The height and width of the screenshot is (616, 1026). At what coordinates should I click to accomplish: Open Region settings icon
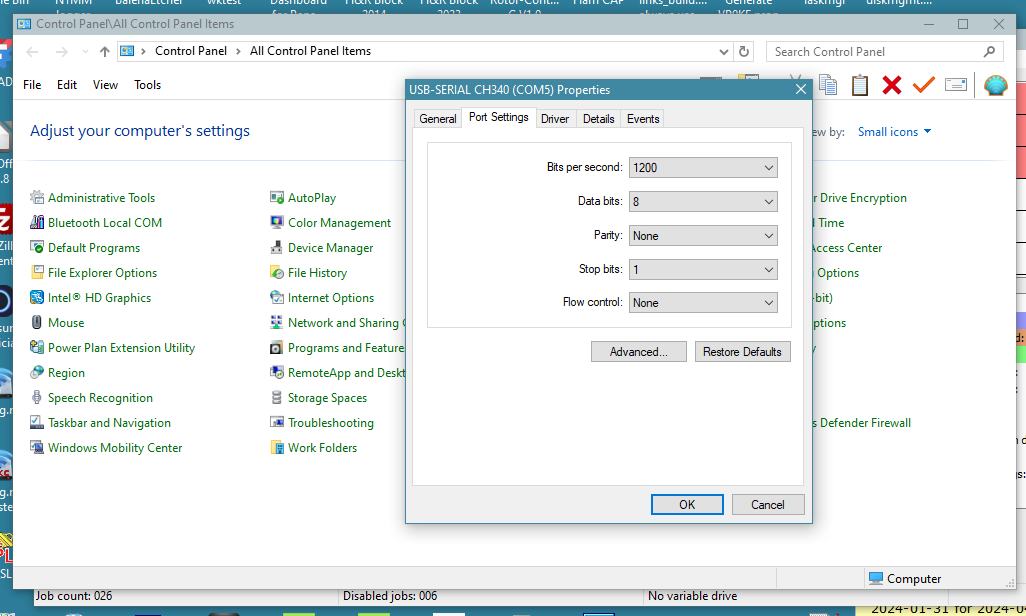click(37, 372)
